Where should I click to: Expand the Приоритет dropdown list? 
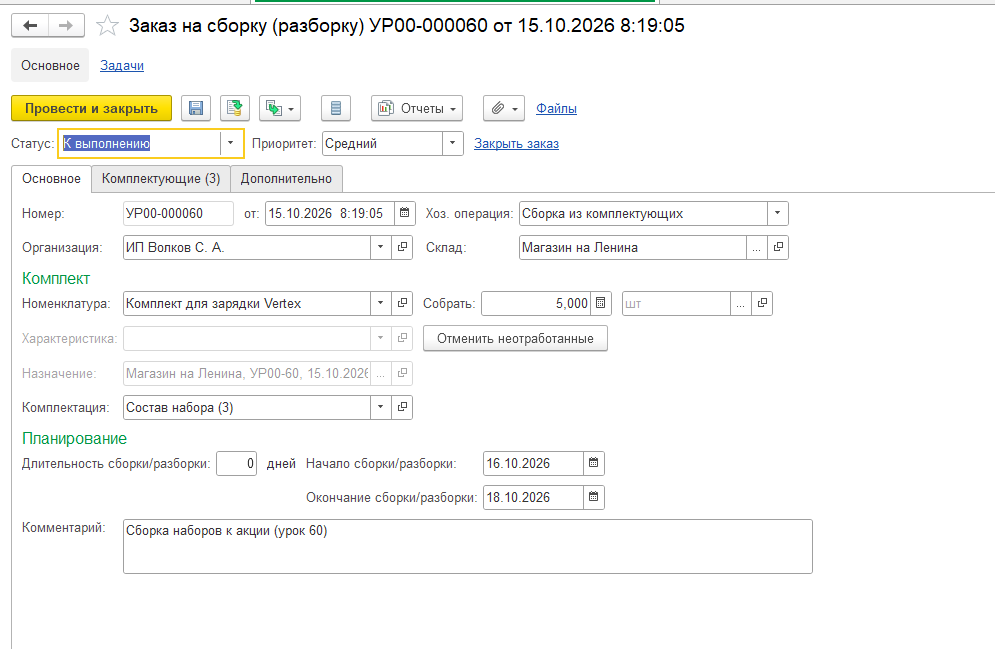[x=452, y=143]
